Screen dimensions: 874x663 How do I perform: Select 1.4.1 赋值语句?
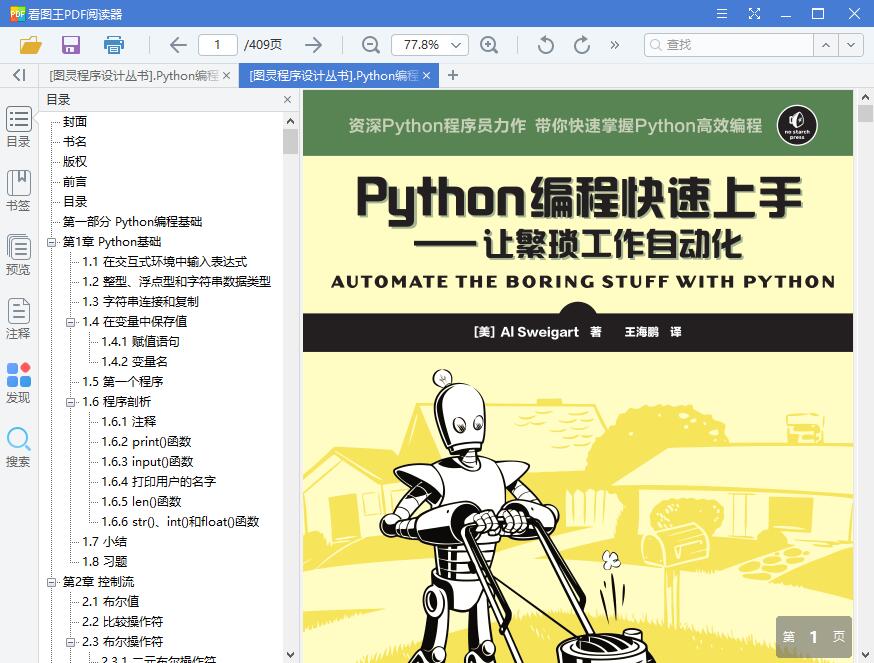140,342
